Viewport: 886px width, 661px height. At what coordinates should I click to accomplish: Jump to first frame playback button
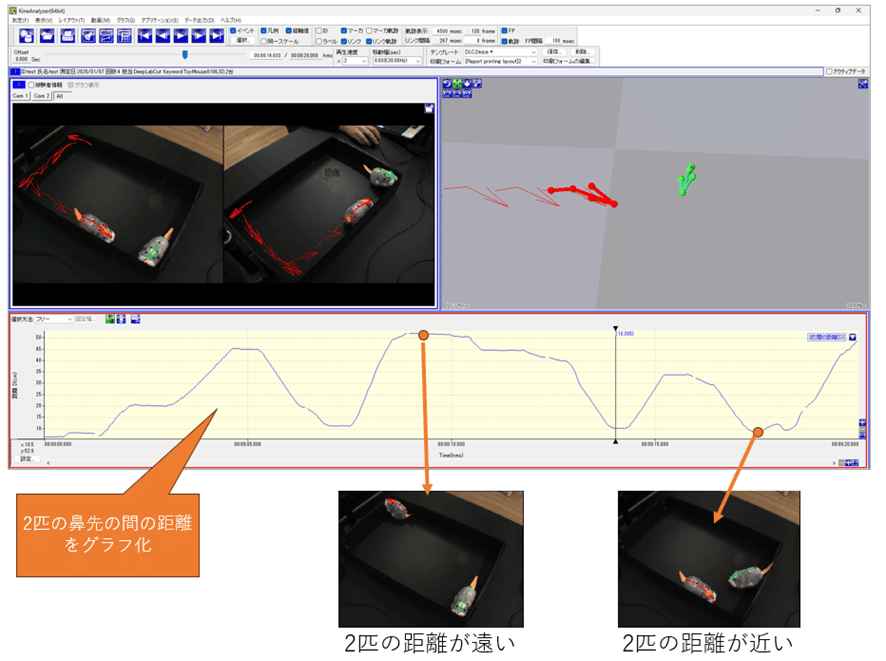point(145,36)
